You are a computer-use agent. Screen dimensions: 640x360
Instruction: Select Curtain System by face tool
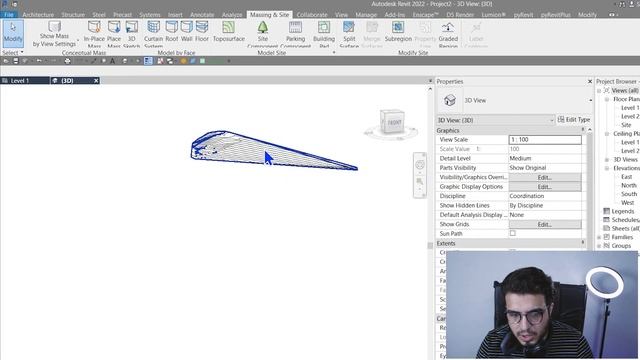coord(153,33)
